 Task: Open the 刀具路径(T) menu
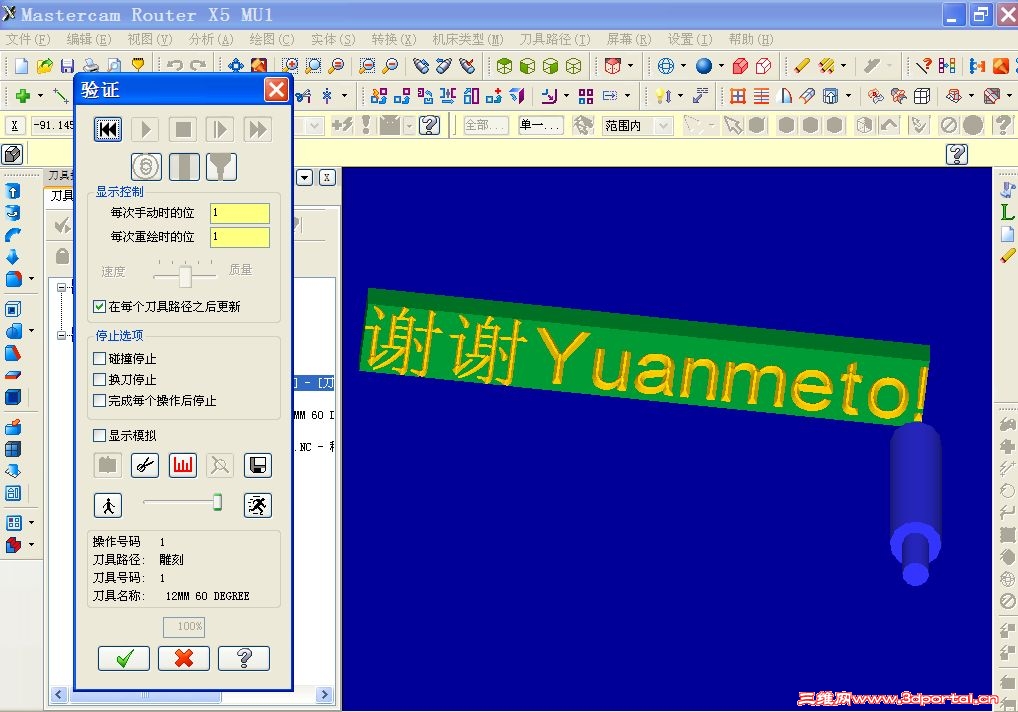click(x=555, y=40)
